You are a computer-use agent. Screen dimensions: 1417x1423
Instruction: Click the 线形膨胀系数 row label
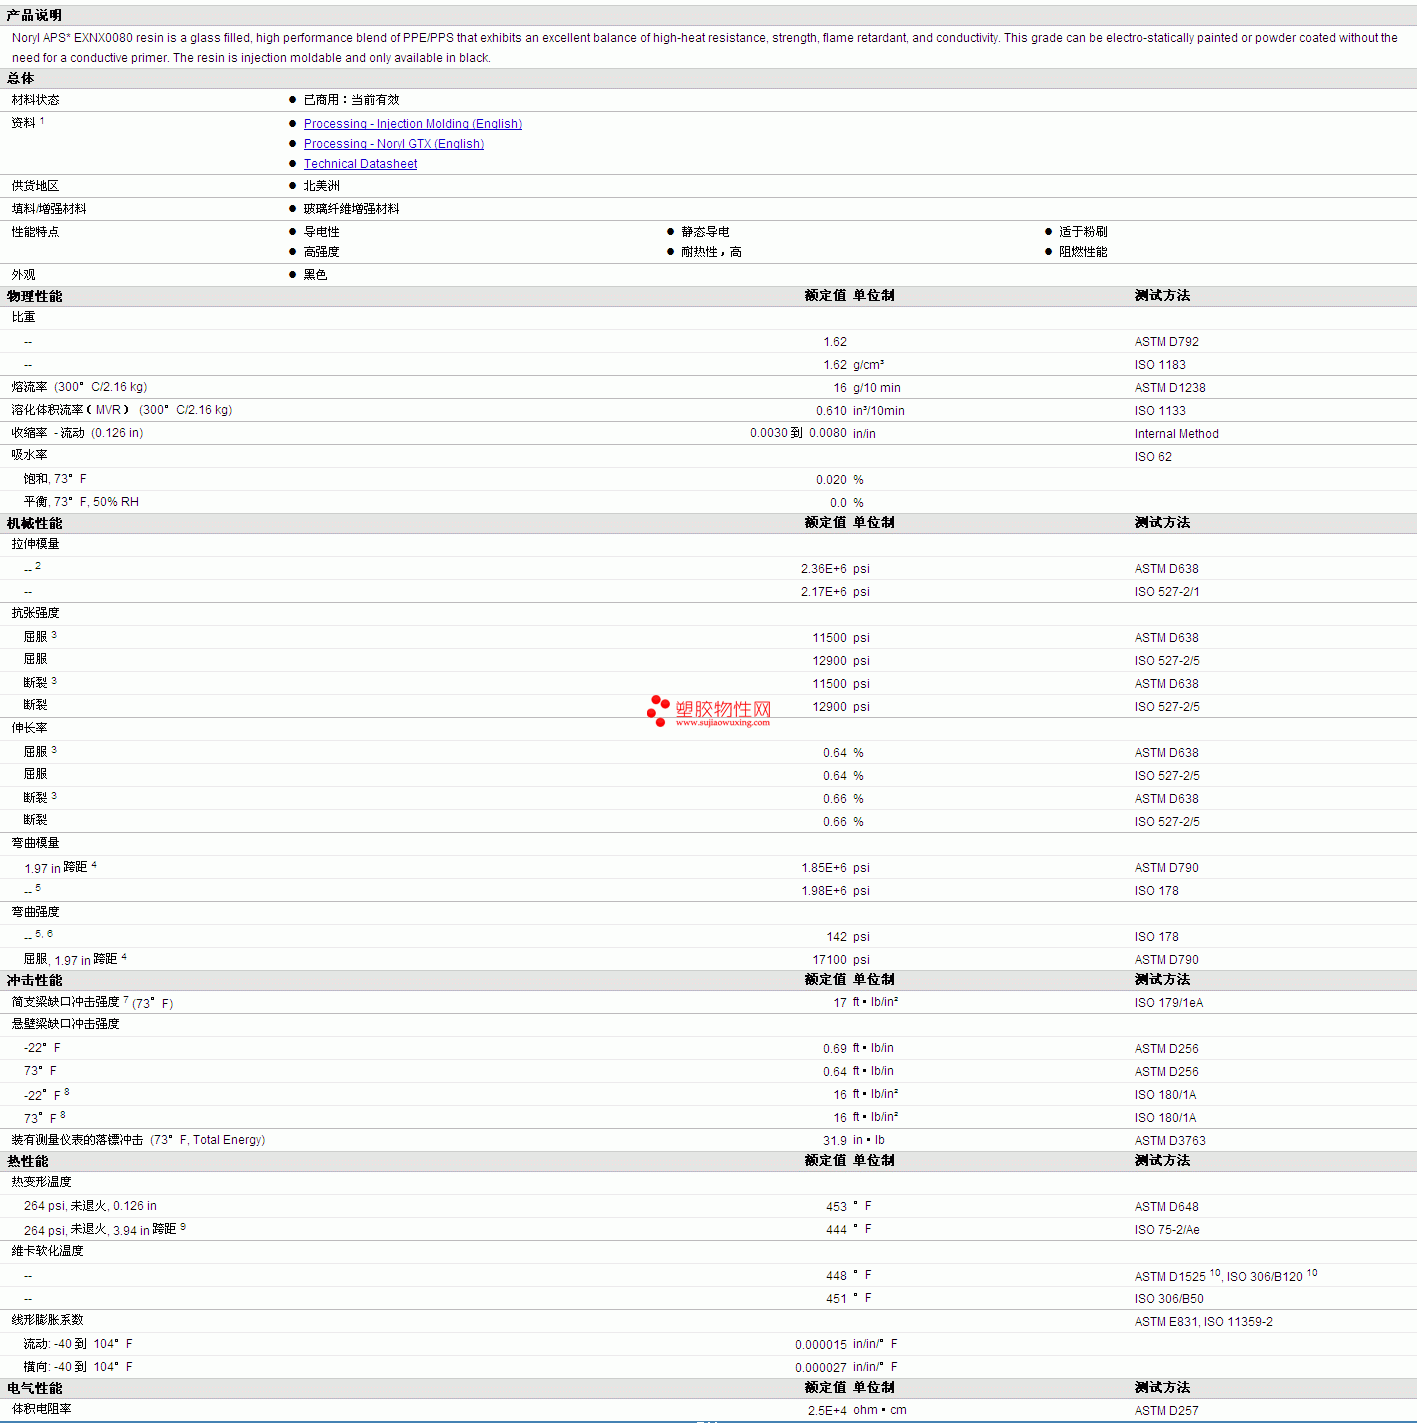pyautogui.click(x=47, y=1320)
